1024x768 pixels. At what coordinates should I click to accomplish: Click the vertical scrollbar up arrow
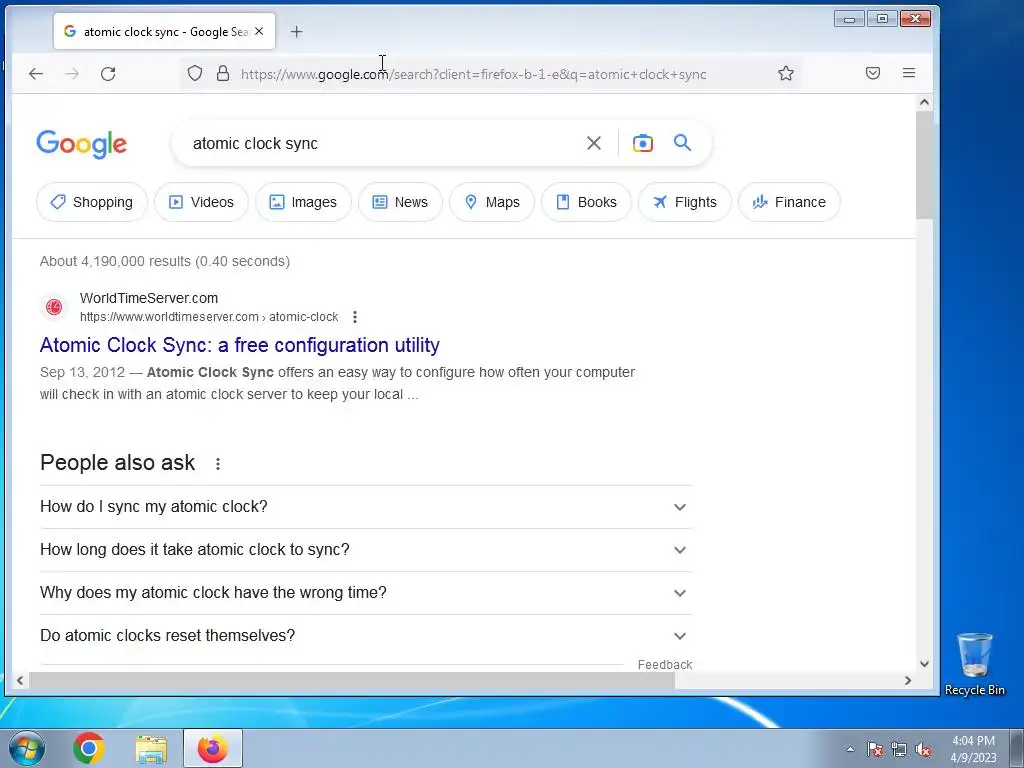[924, 102]
